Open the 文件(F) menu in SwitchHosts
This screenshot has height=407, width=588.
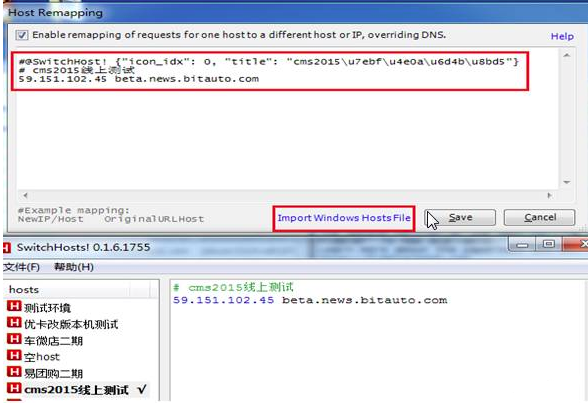click(21, 267)
